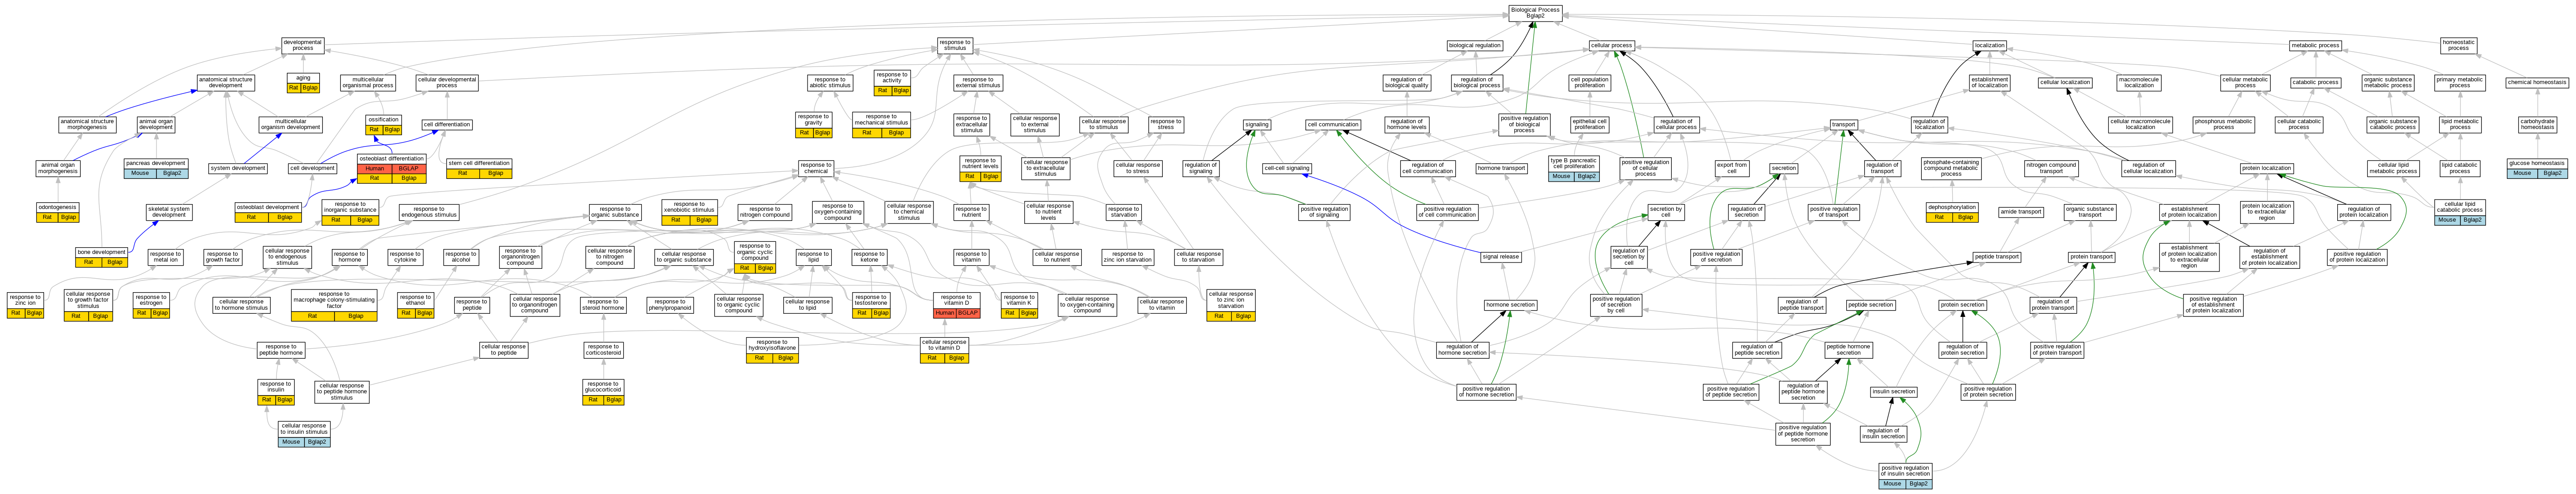Click the 'protein localization to extracellular region' node

2267,212
